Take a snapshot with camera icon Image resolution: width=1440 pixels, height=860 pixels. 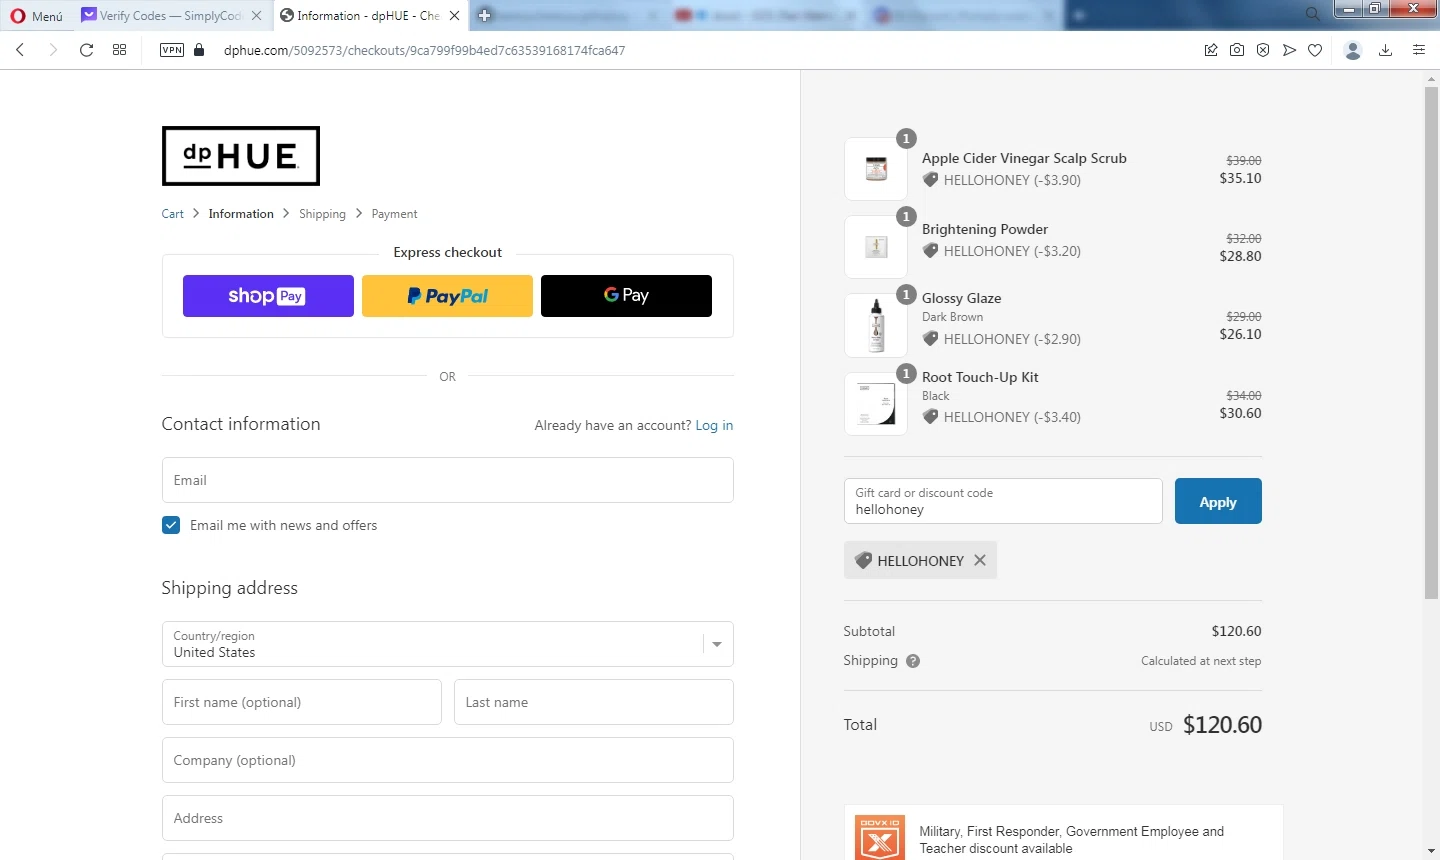(1237, 50)
